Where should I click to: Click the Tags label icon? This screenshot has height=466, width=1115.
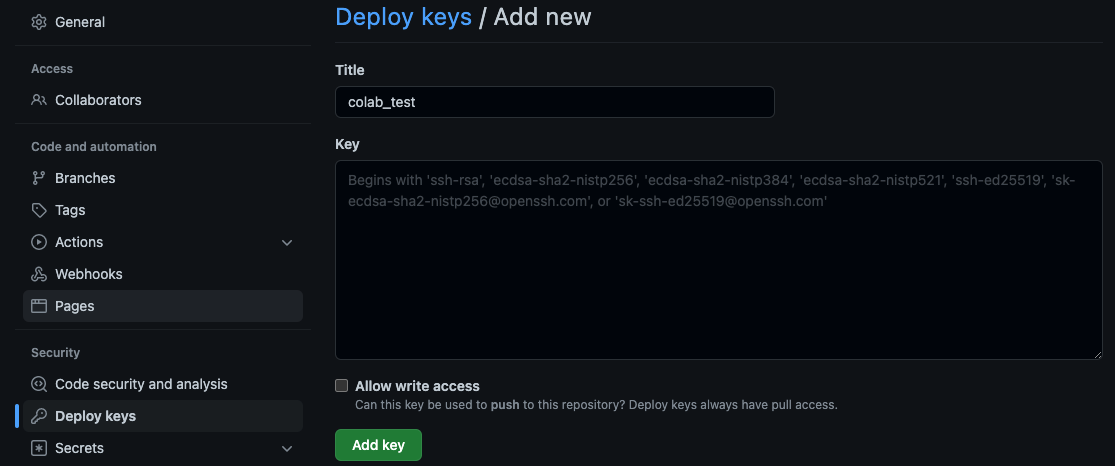coord(39,210)
